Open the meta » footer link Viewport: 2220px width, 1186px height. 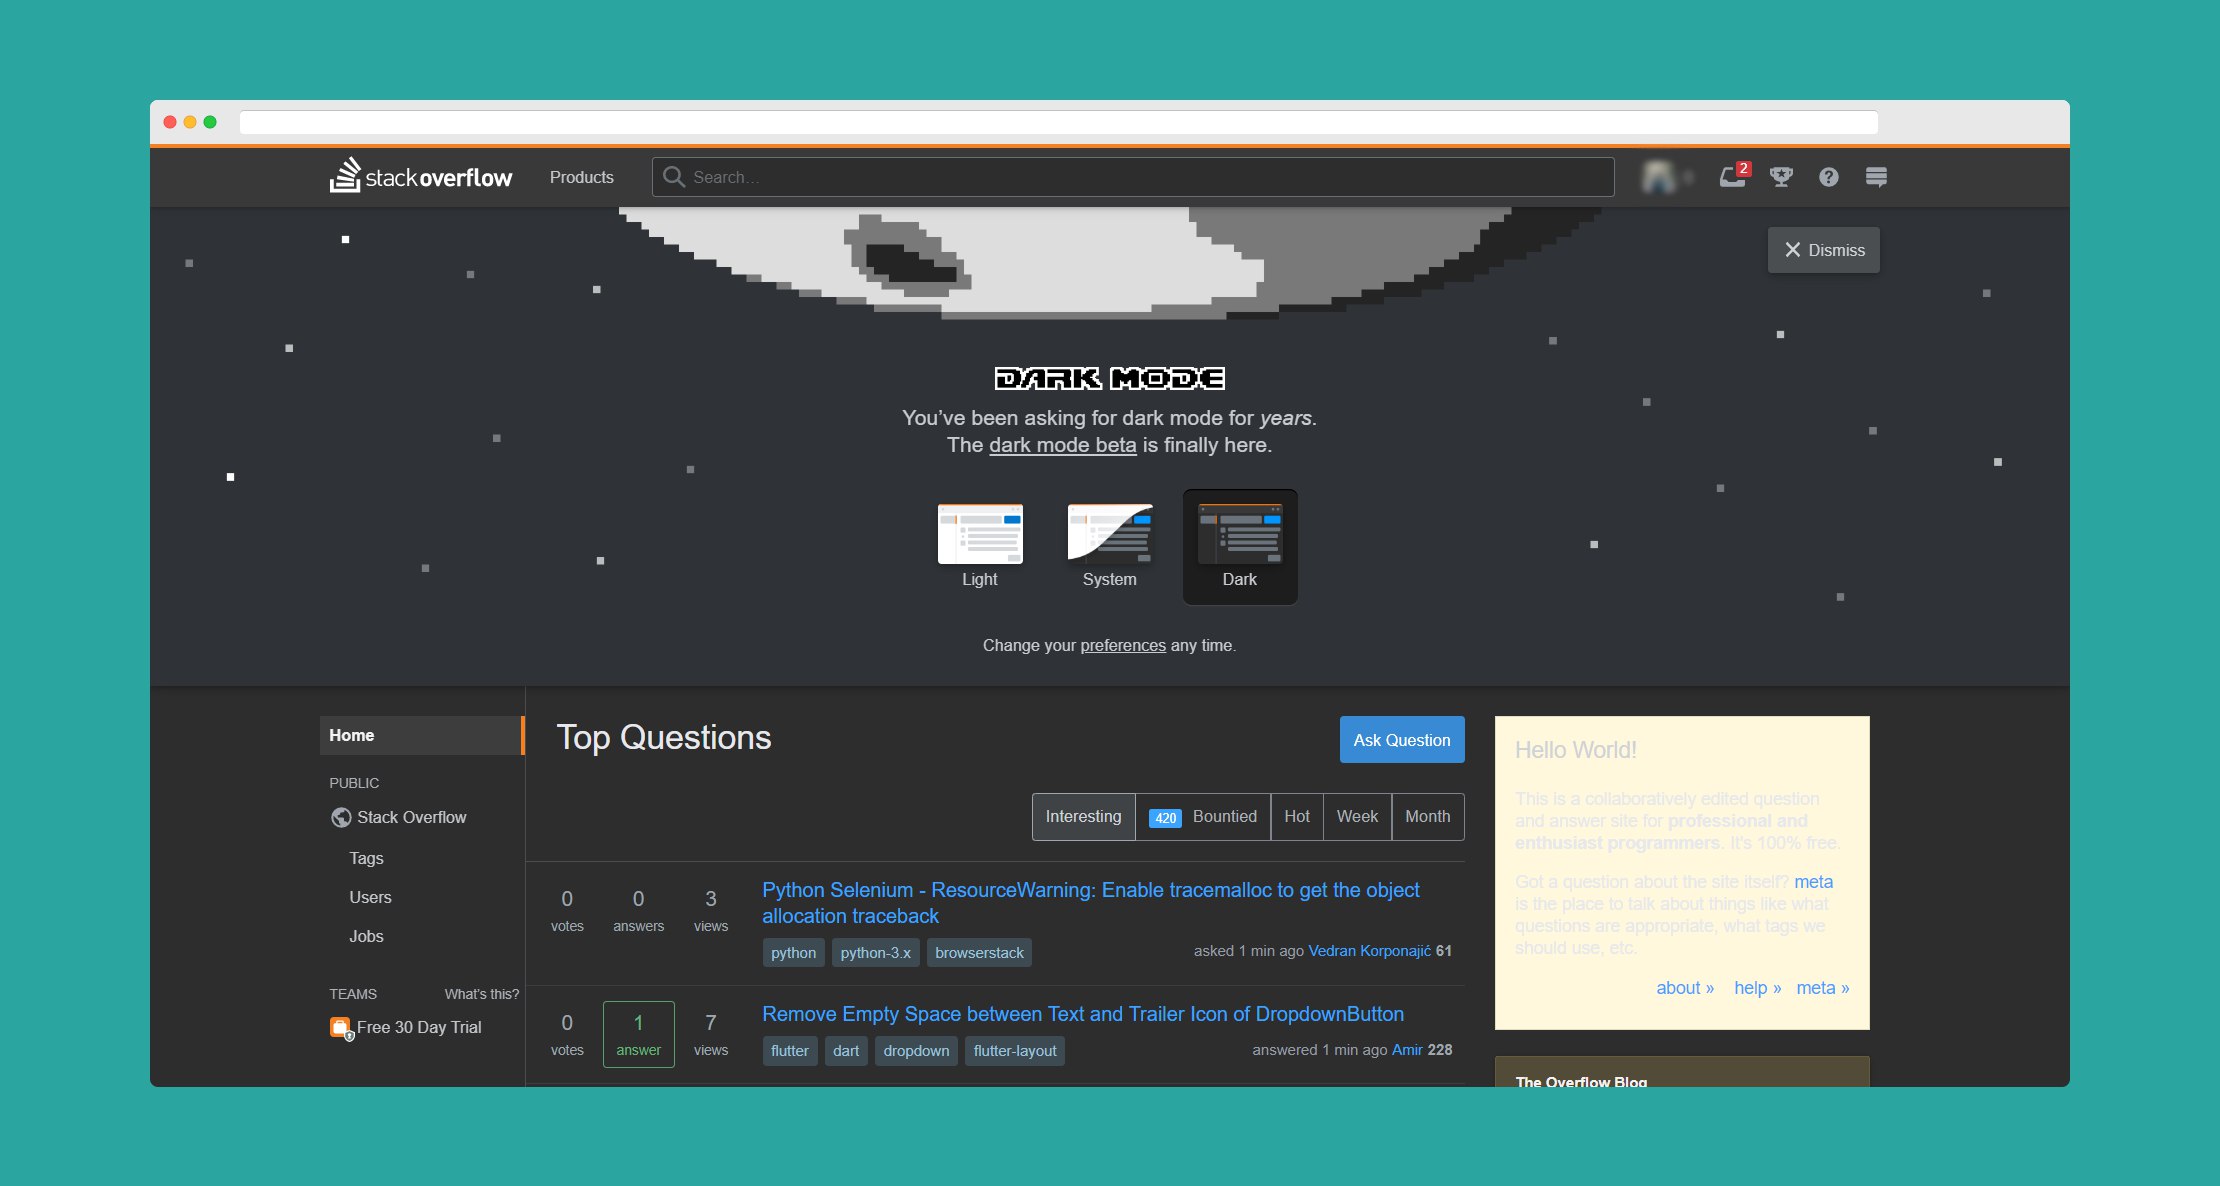(x=1823, y=988)
